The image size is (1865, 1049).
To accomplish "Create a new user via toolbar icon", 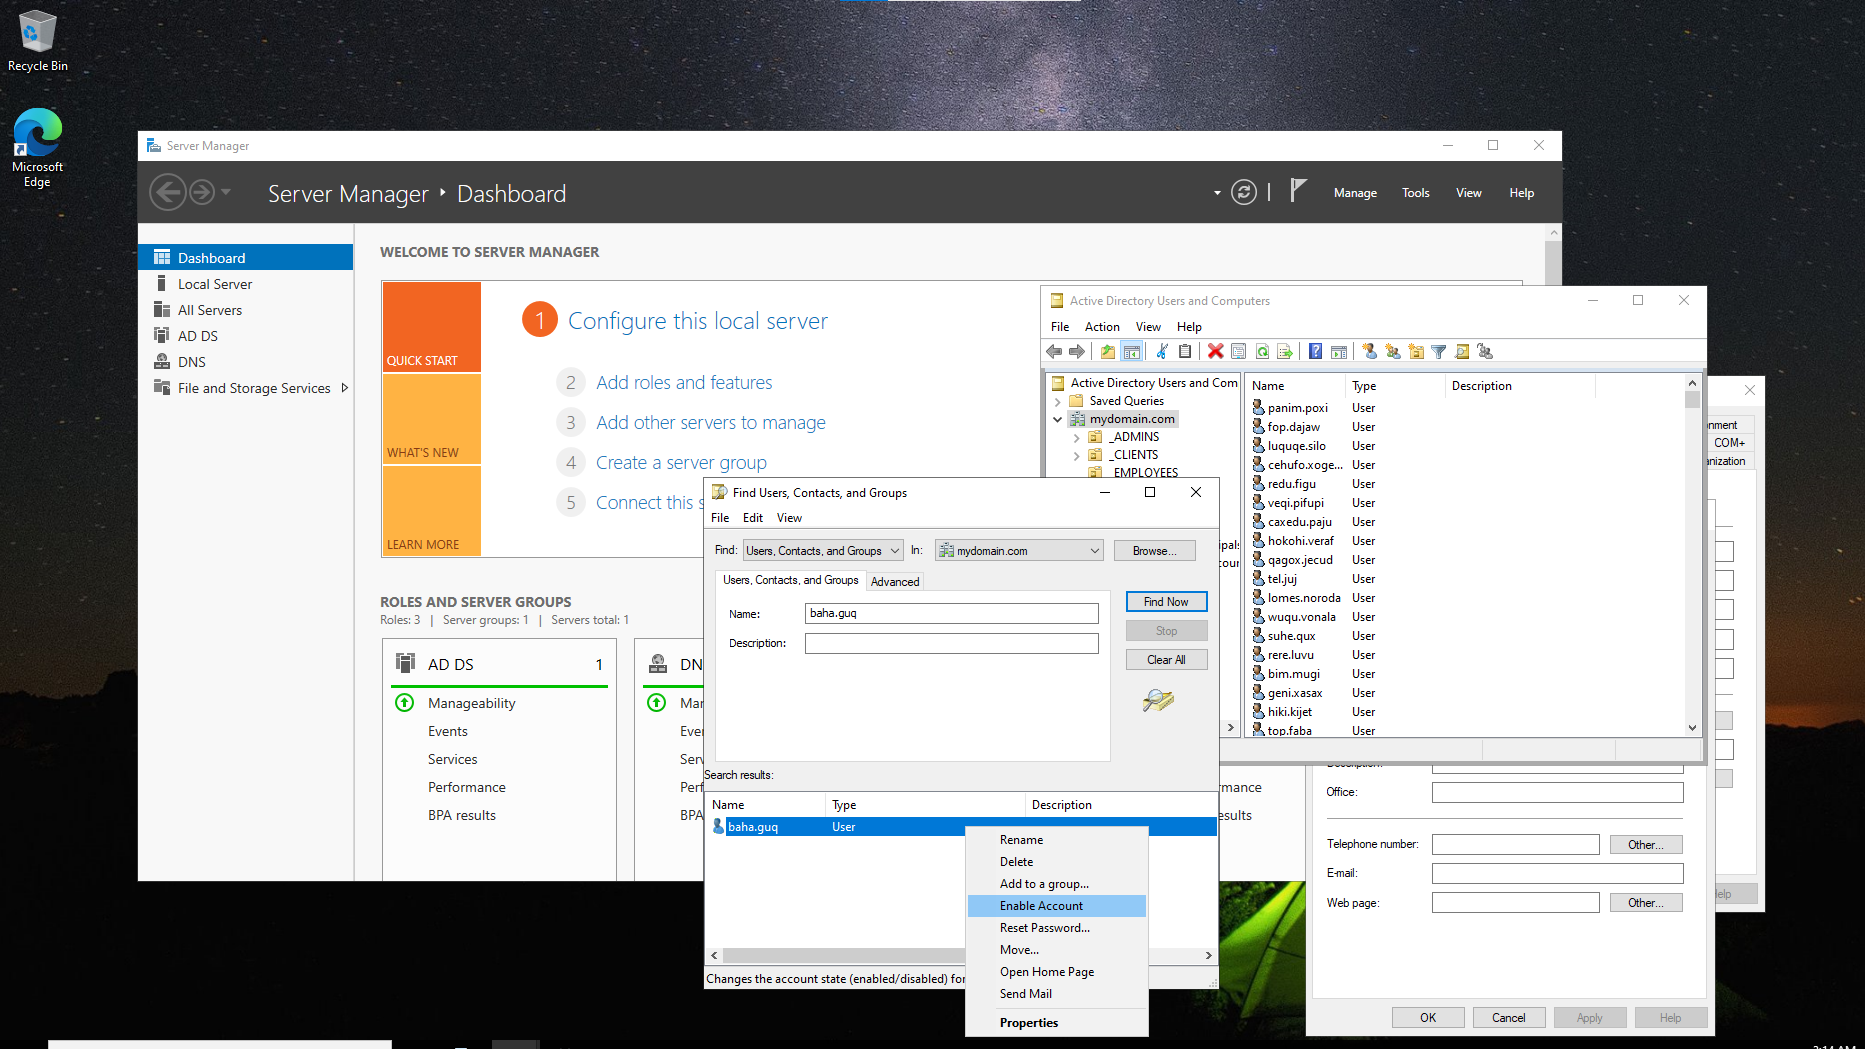I will coord(1369,351).
